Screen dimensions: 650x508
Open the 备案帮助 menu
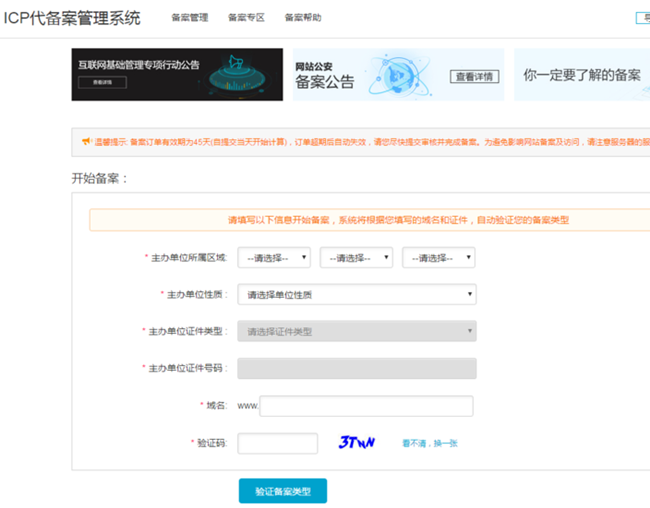303,17
